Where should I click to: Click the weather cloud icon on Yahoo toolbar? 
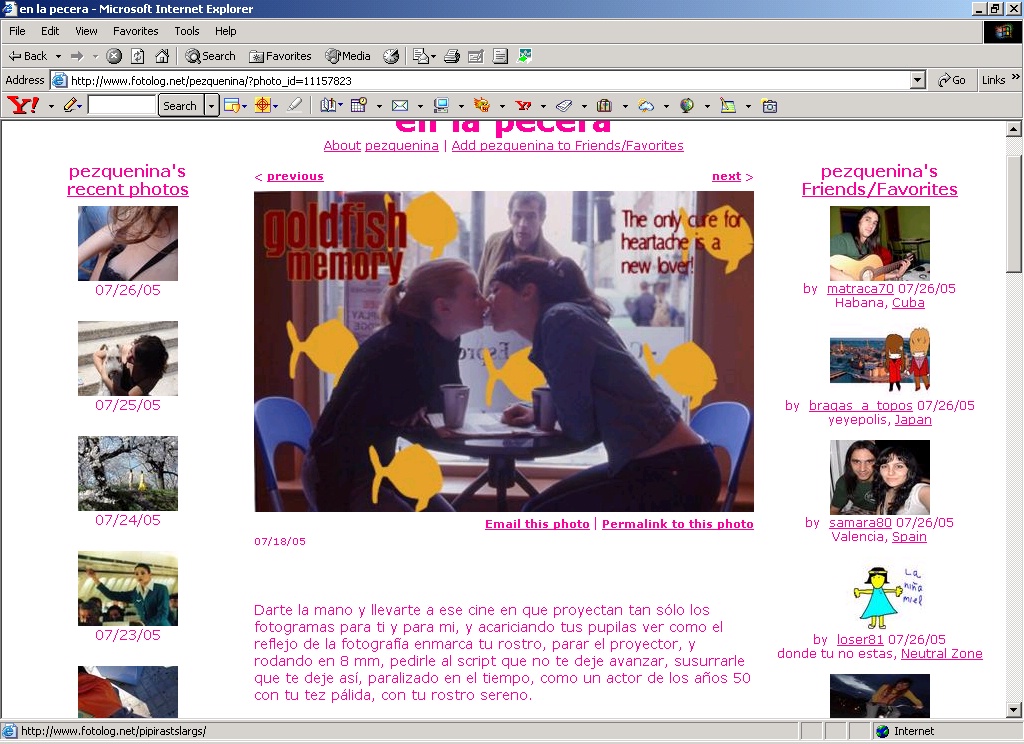pyautogui.click(x=646, y=105)
